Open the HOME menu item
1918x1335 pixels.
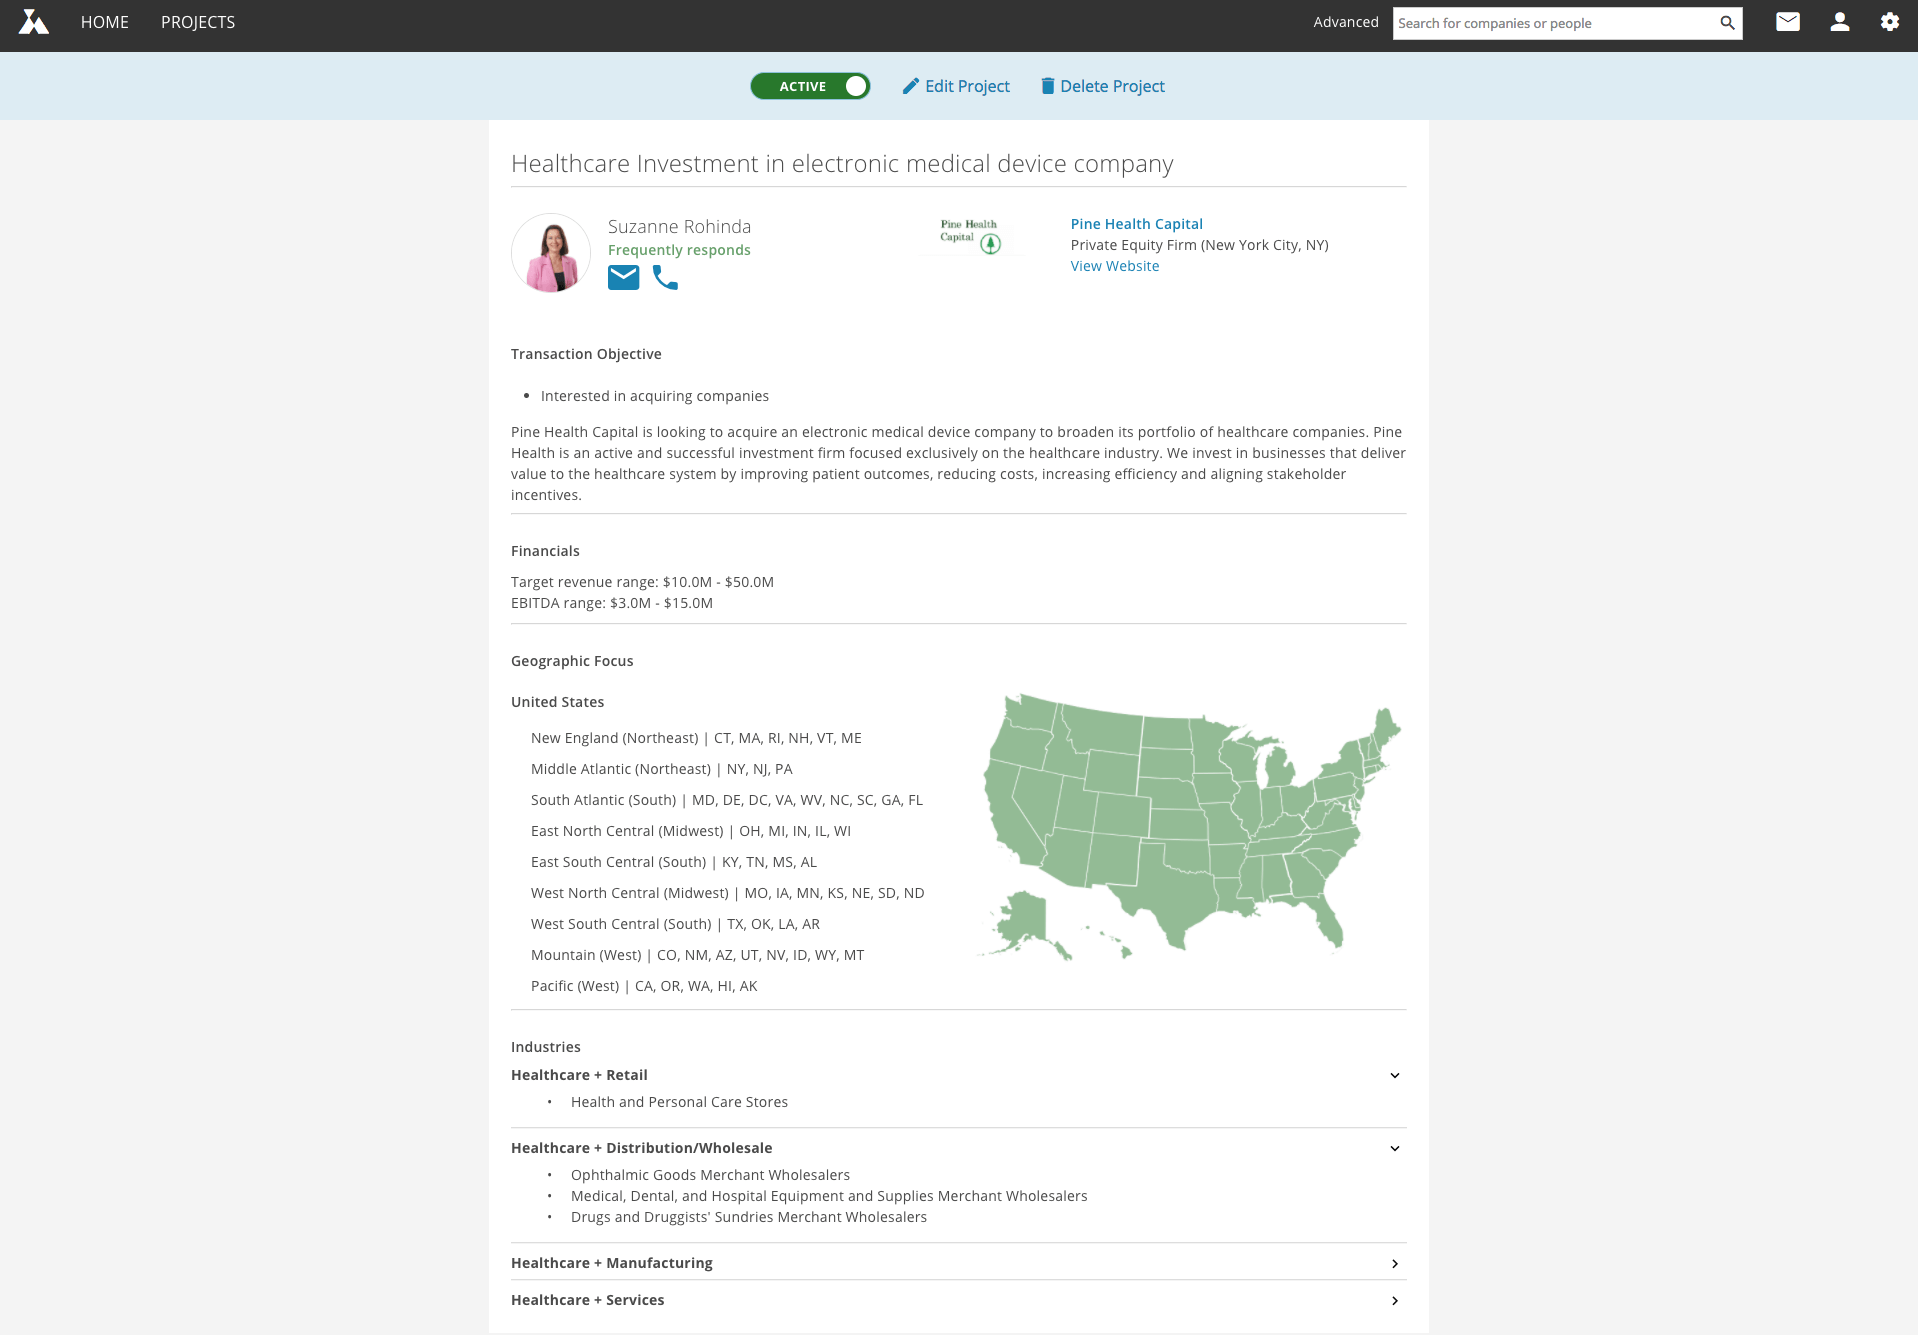click(x=105, y=22)
